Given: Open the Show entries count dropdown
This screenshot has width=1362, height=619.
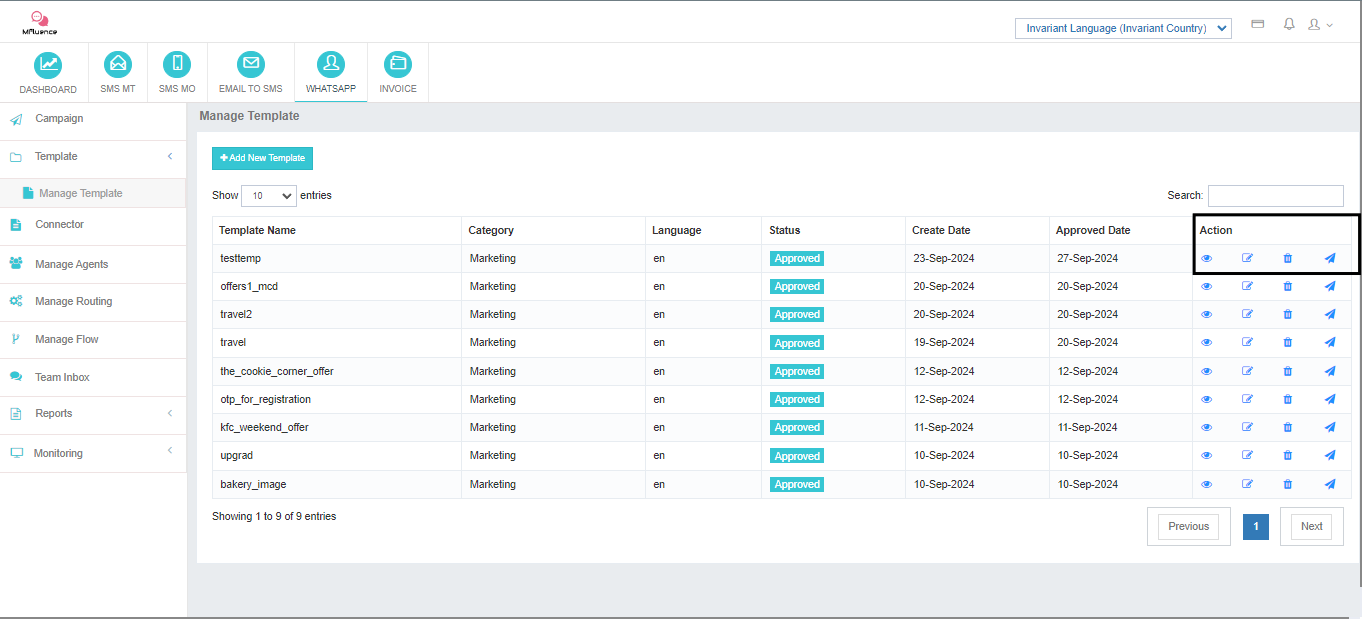Looking at the screenshot, I should point(269,196).
